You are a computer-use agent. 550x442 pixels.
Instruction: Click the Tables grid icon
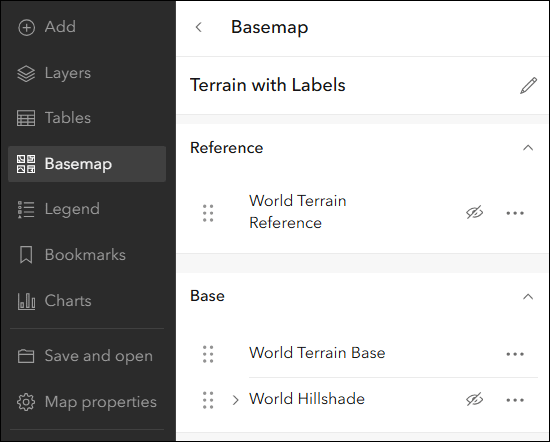pyautogui.click(x=26, y=118)
